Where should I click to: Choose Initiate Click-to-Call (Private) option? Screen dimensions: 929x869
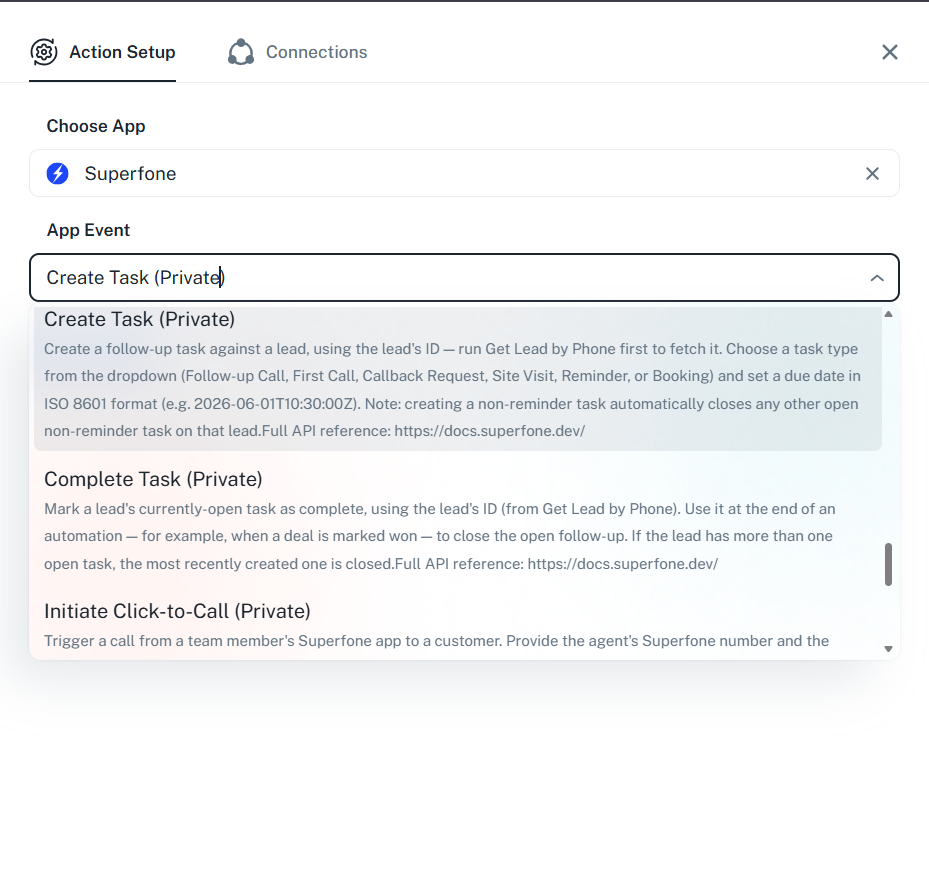pos(458,626)
